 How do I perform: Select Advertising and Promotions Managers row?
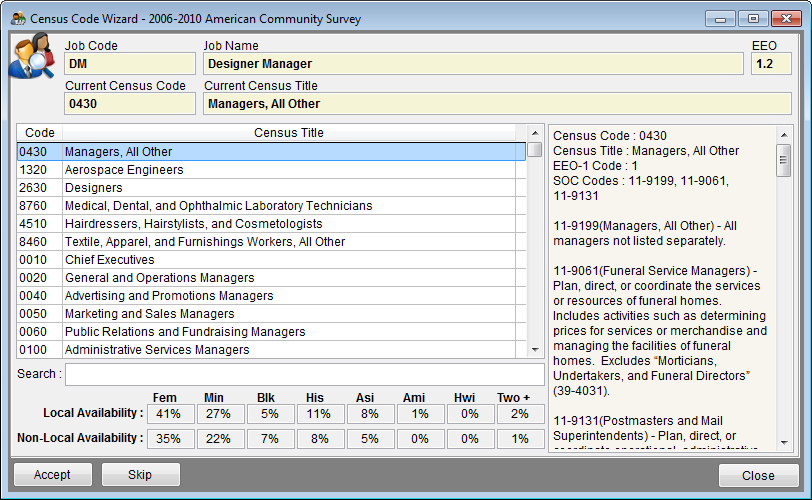271,296
